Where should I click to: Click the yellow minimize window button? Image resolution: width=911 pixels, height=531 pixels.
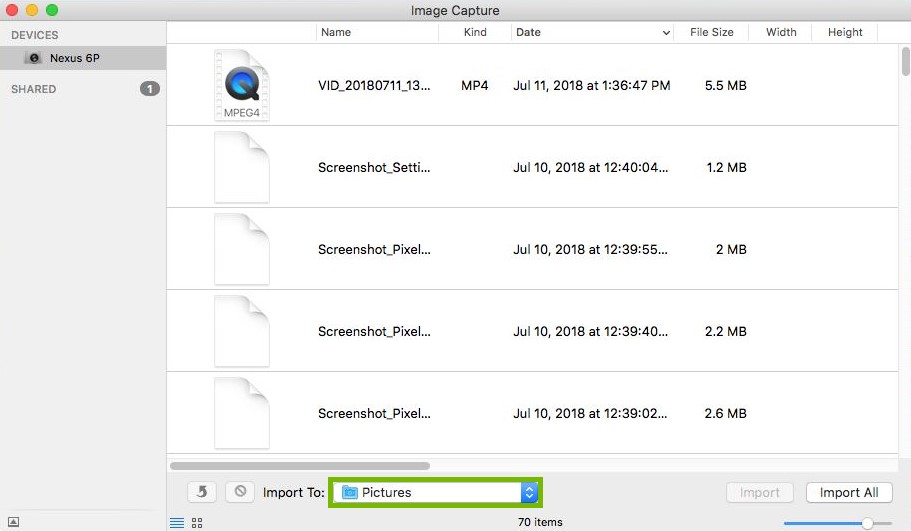(32, 10)
